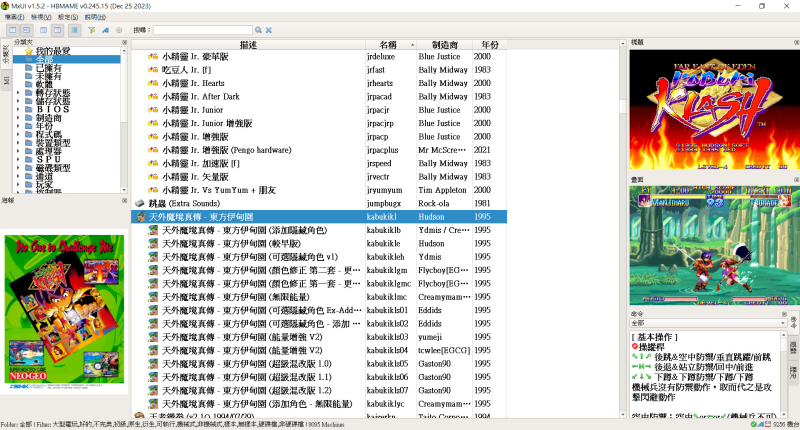Click the Kabuki Klash title screen image

(714, 110)
